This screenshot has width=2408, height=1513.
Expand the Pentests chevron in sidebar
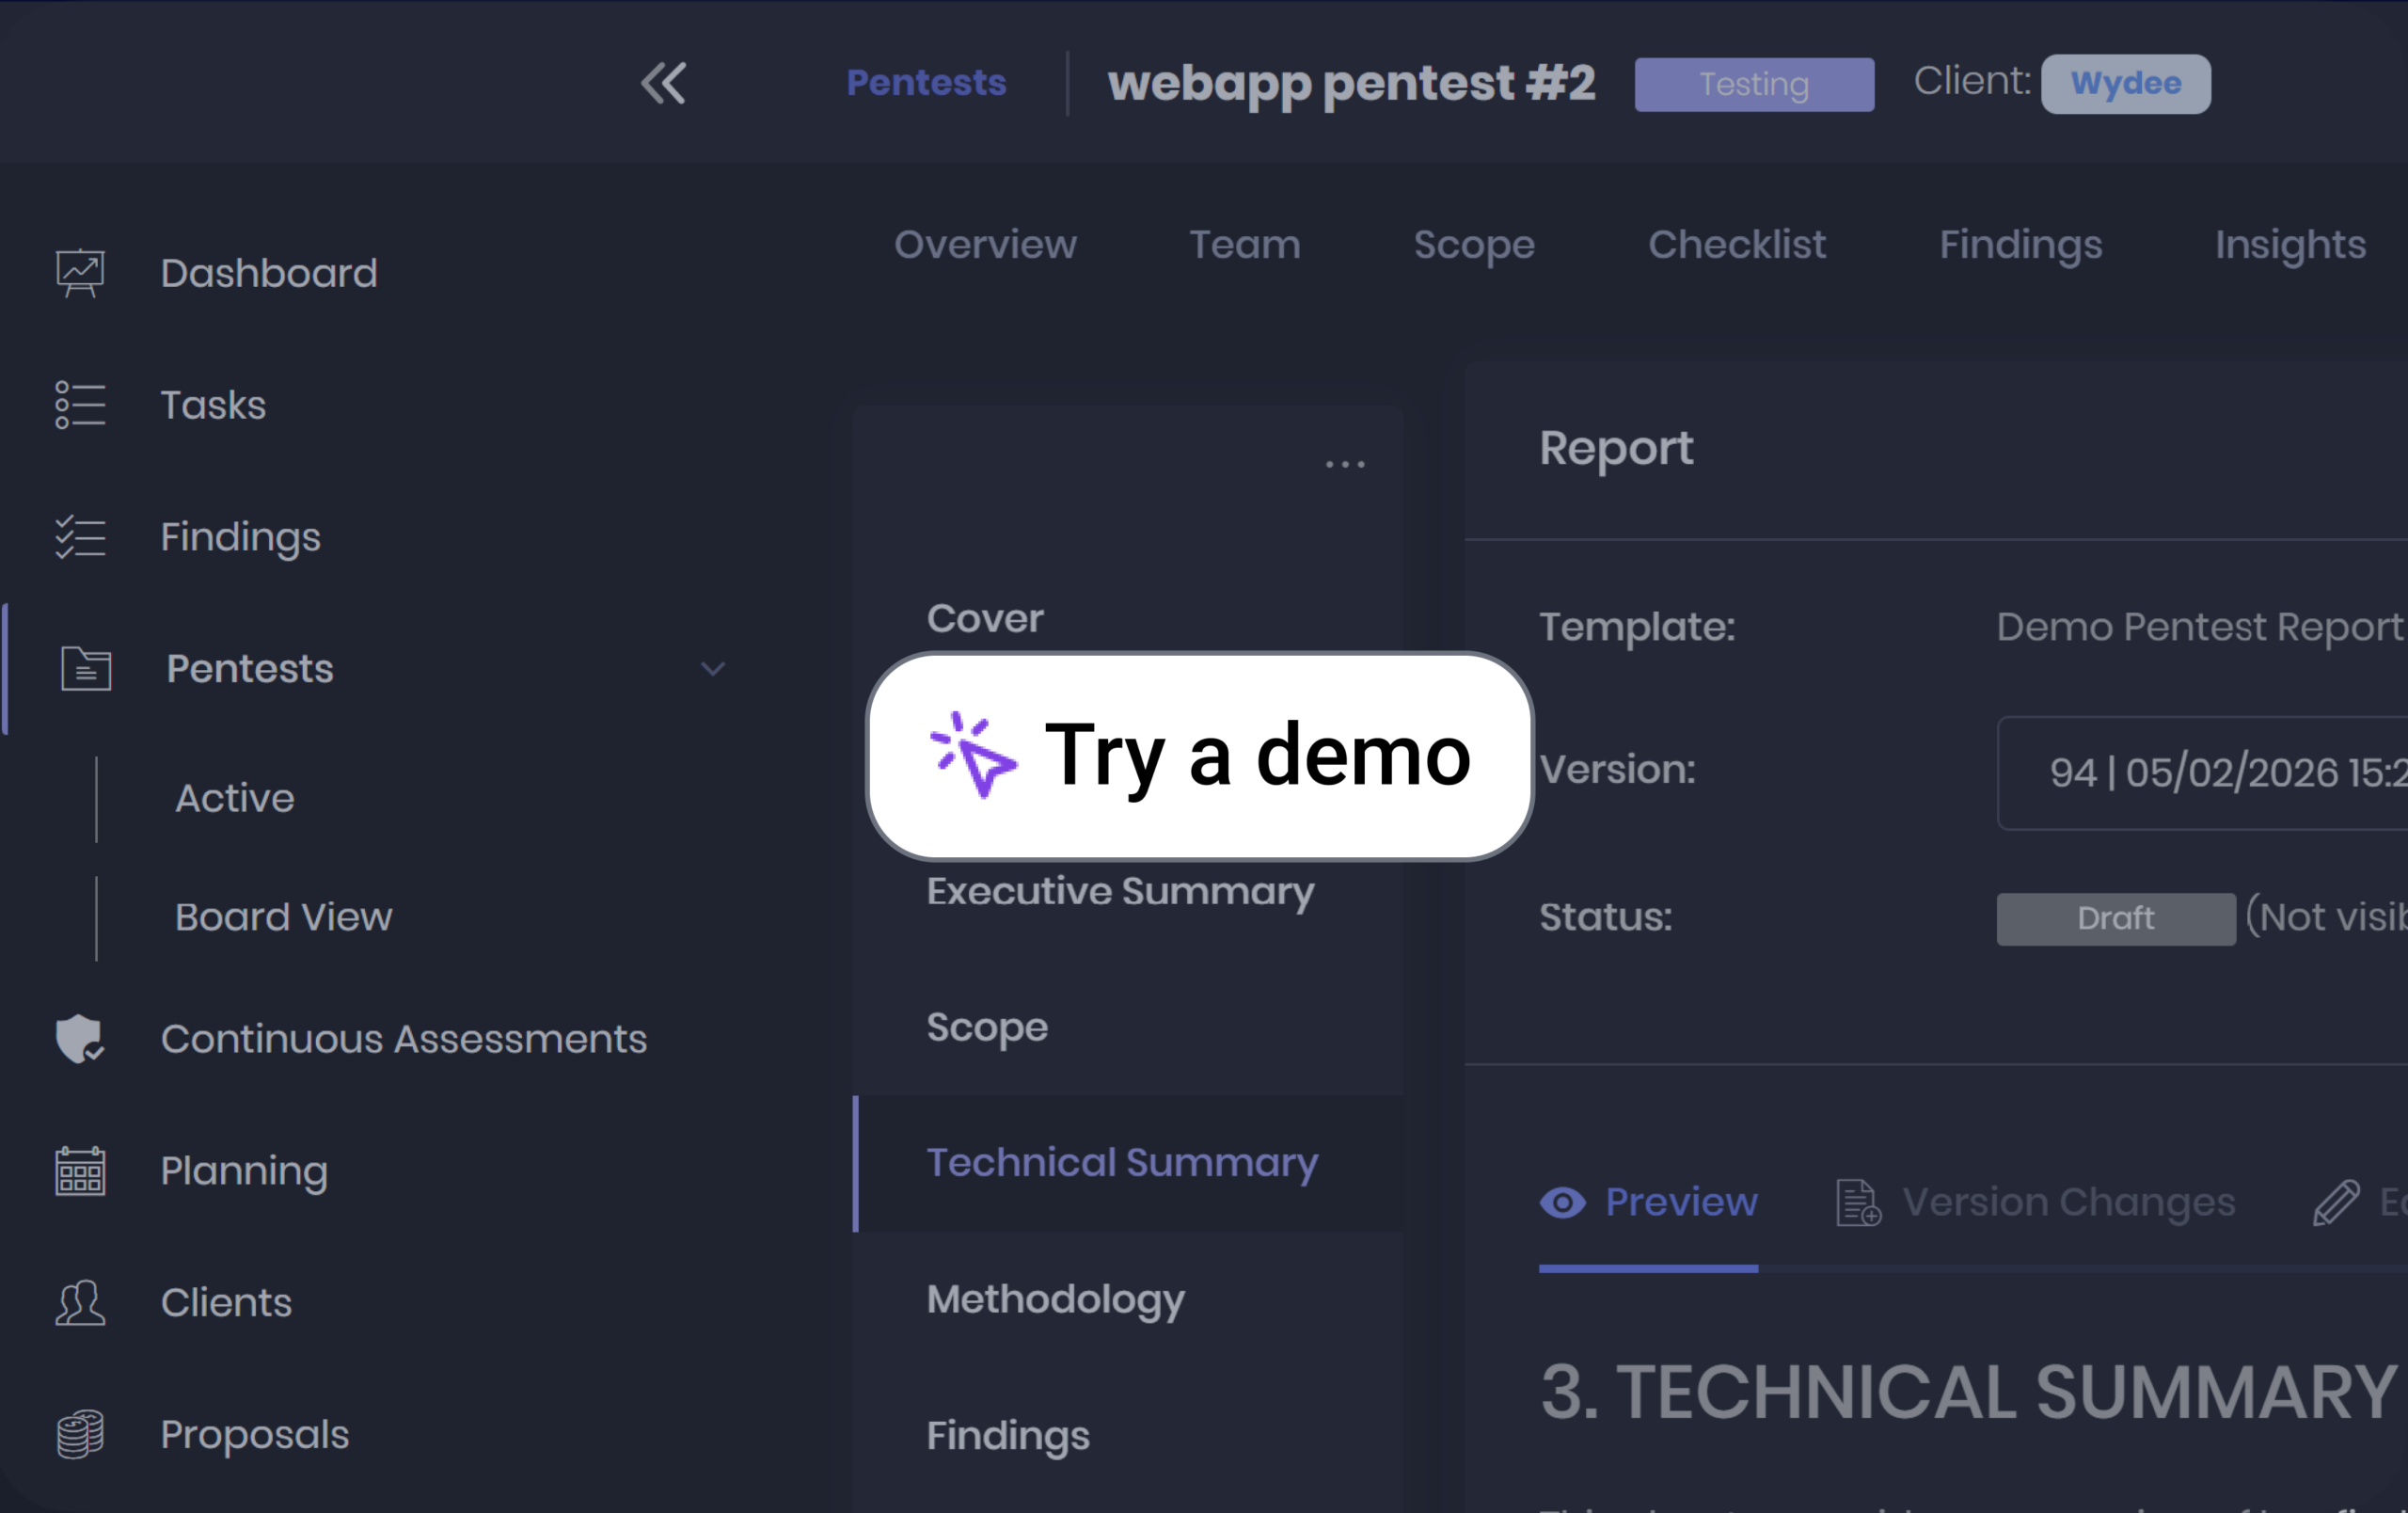click(713, 668)
